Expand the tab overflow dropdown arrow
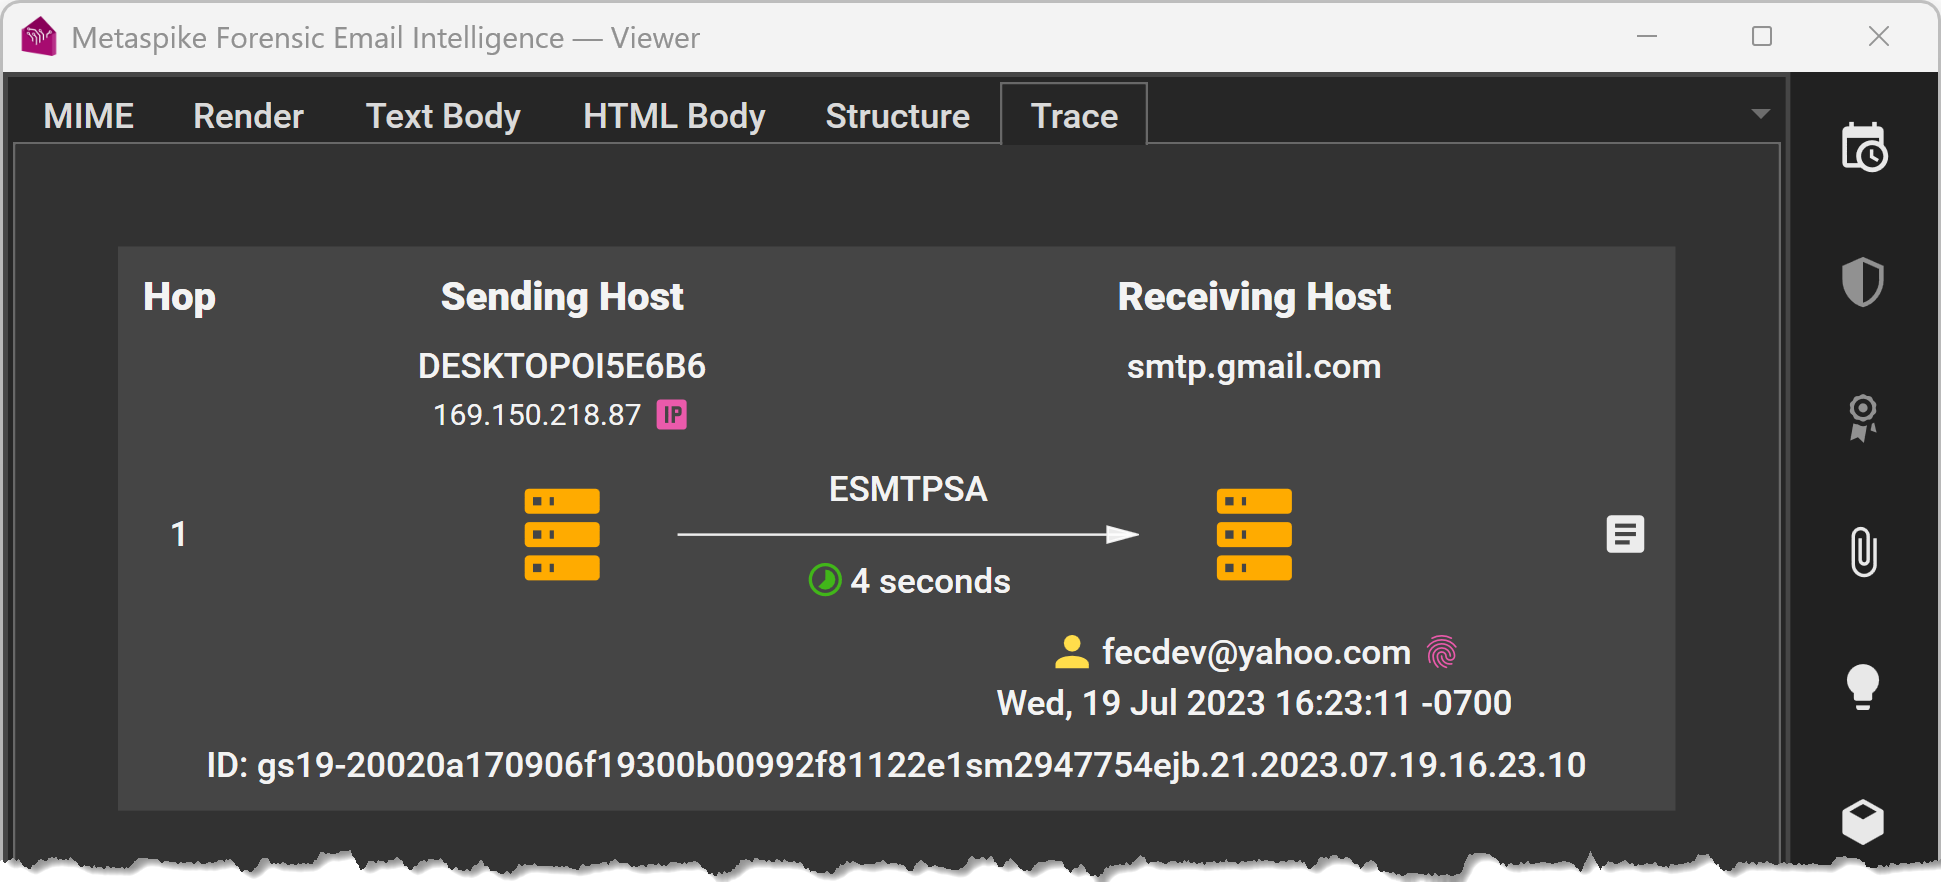Viewport: 1941px width, 882px height. (x=1761, y=114)
